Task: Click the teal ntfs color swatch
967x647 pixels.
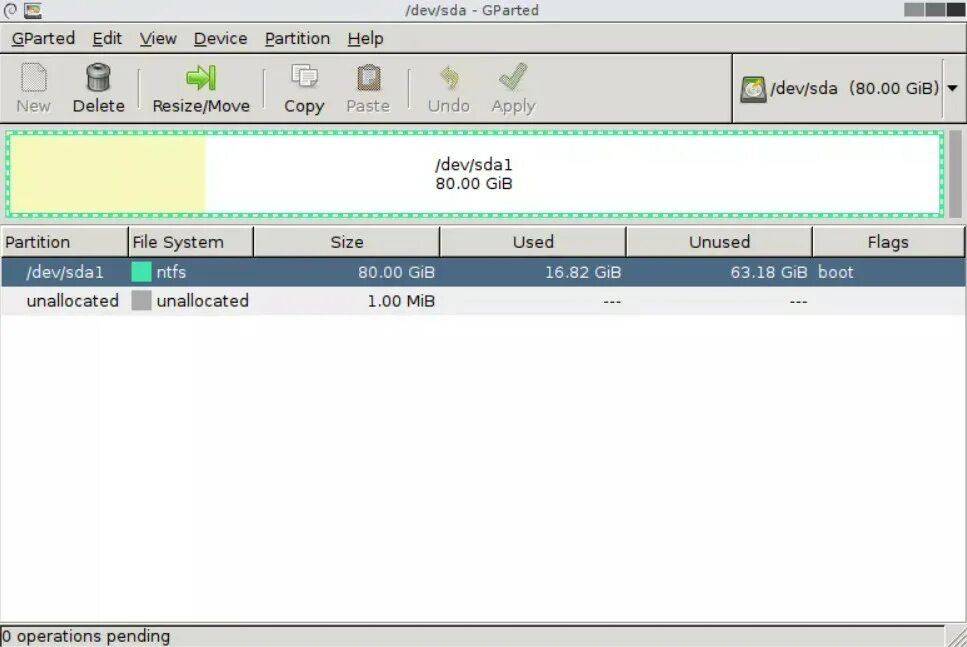Action: pos(141,272)
